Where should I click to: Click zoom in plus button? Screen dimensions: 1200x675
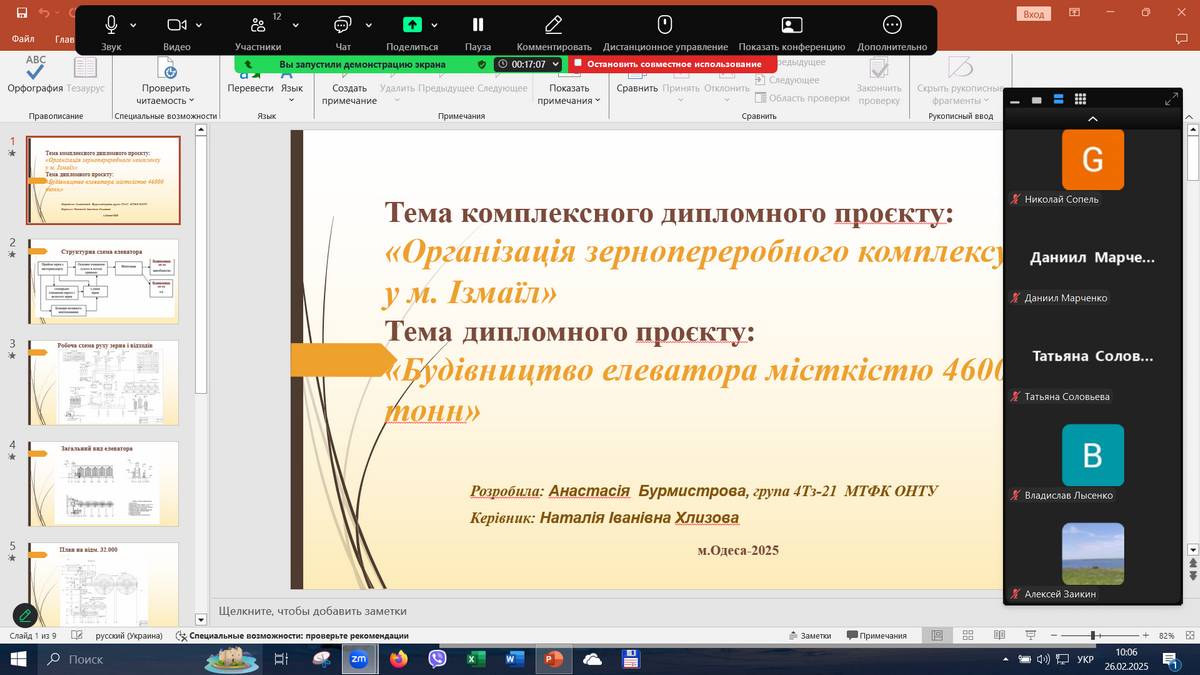[x=1146, y=636]
